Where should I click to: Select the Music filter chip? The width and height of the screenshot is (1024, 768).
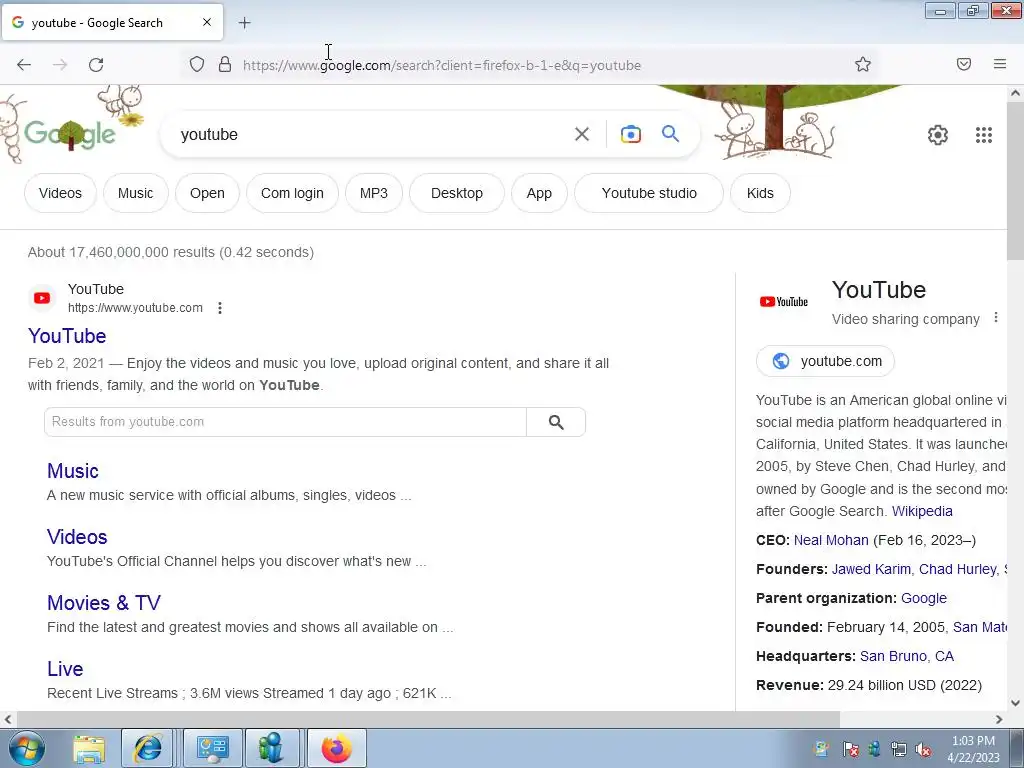click(135, 193)
